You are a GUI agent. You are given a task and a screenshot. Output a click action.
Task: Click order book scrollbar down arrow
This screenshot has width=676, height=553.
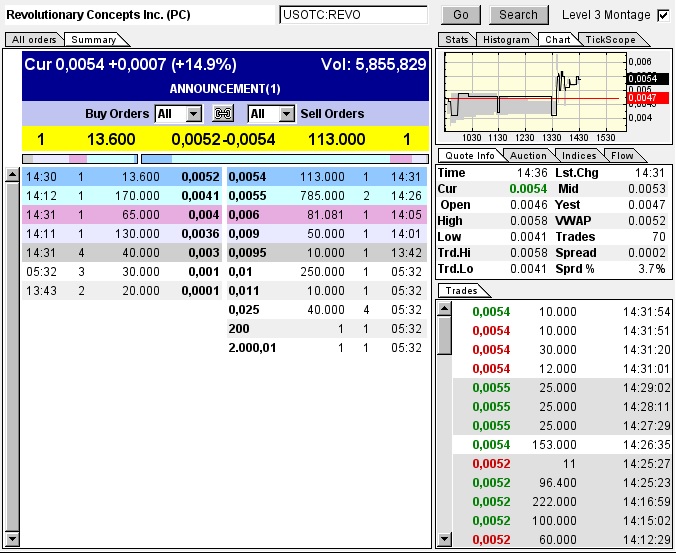(x=12, y=539)
